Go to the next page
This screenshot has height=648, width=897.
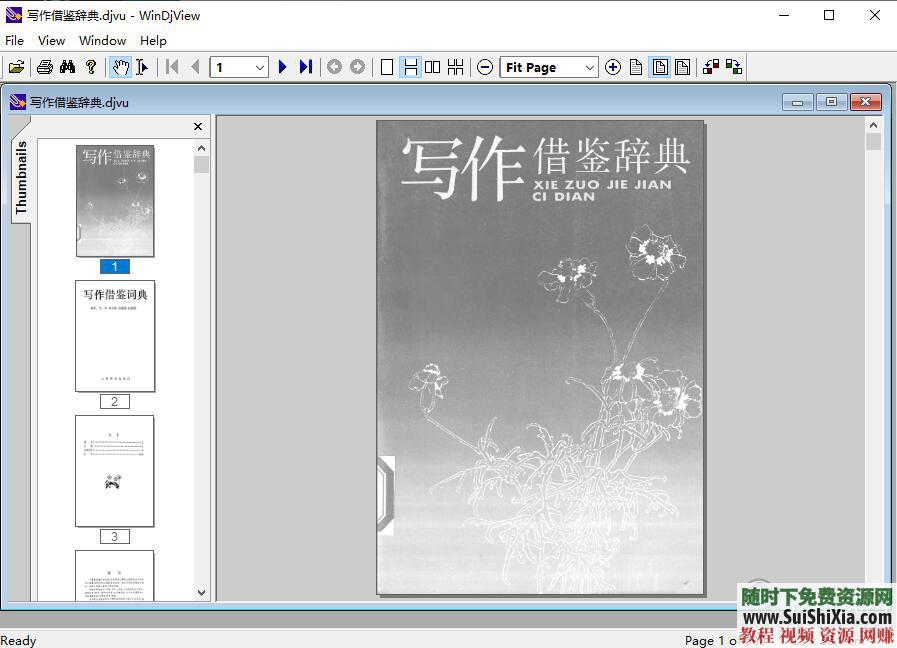click(x=283, y=67)
